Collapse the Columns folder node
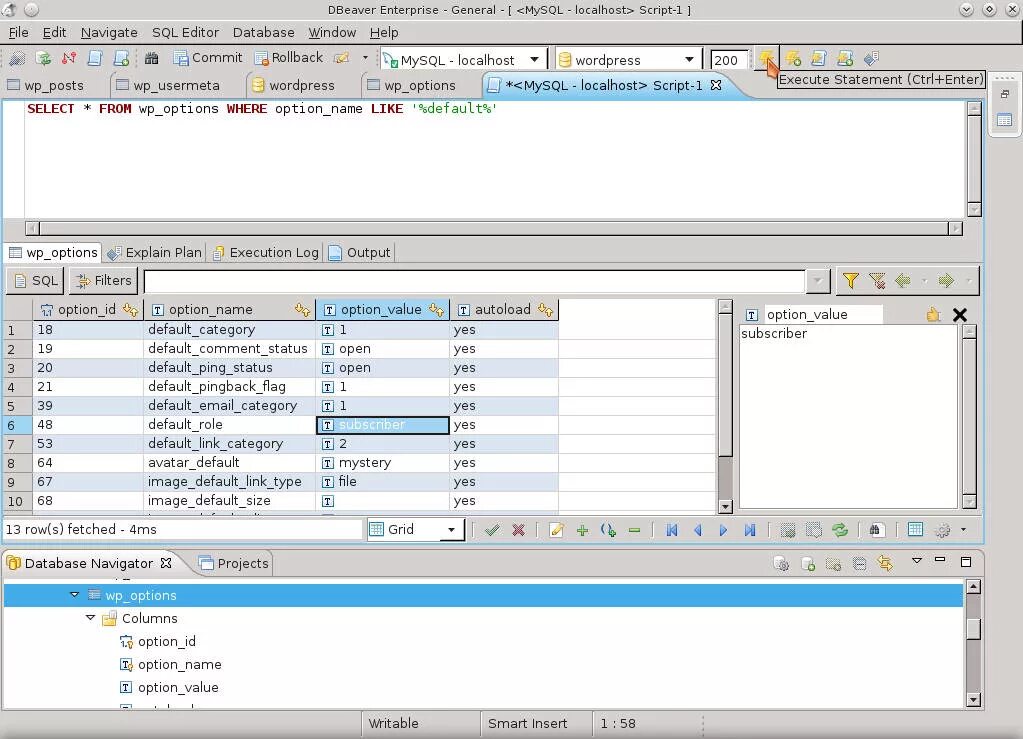 click(91, 618)
